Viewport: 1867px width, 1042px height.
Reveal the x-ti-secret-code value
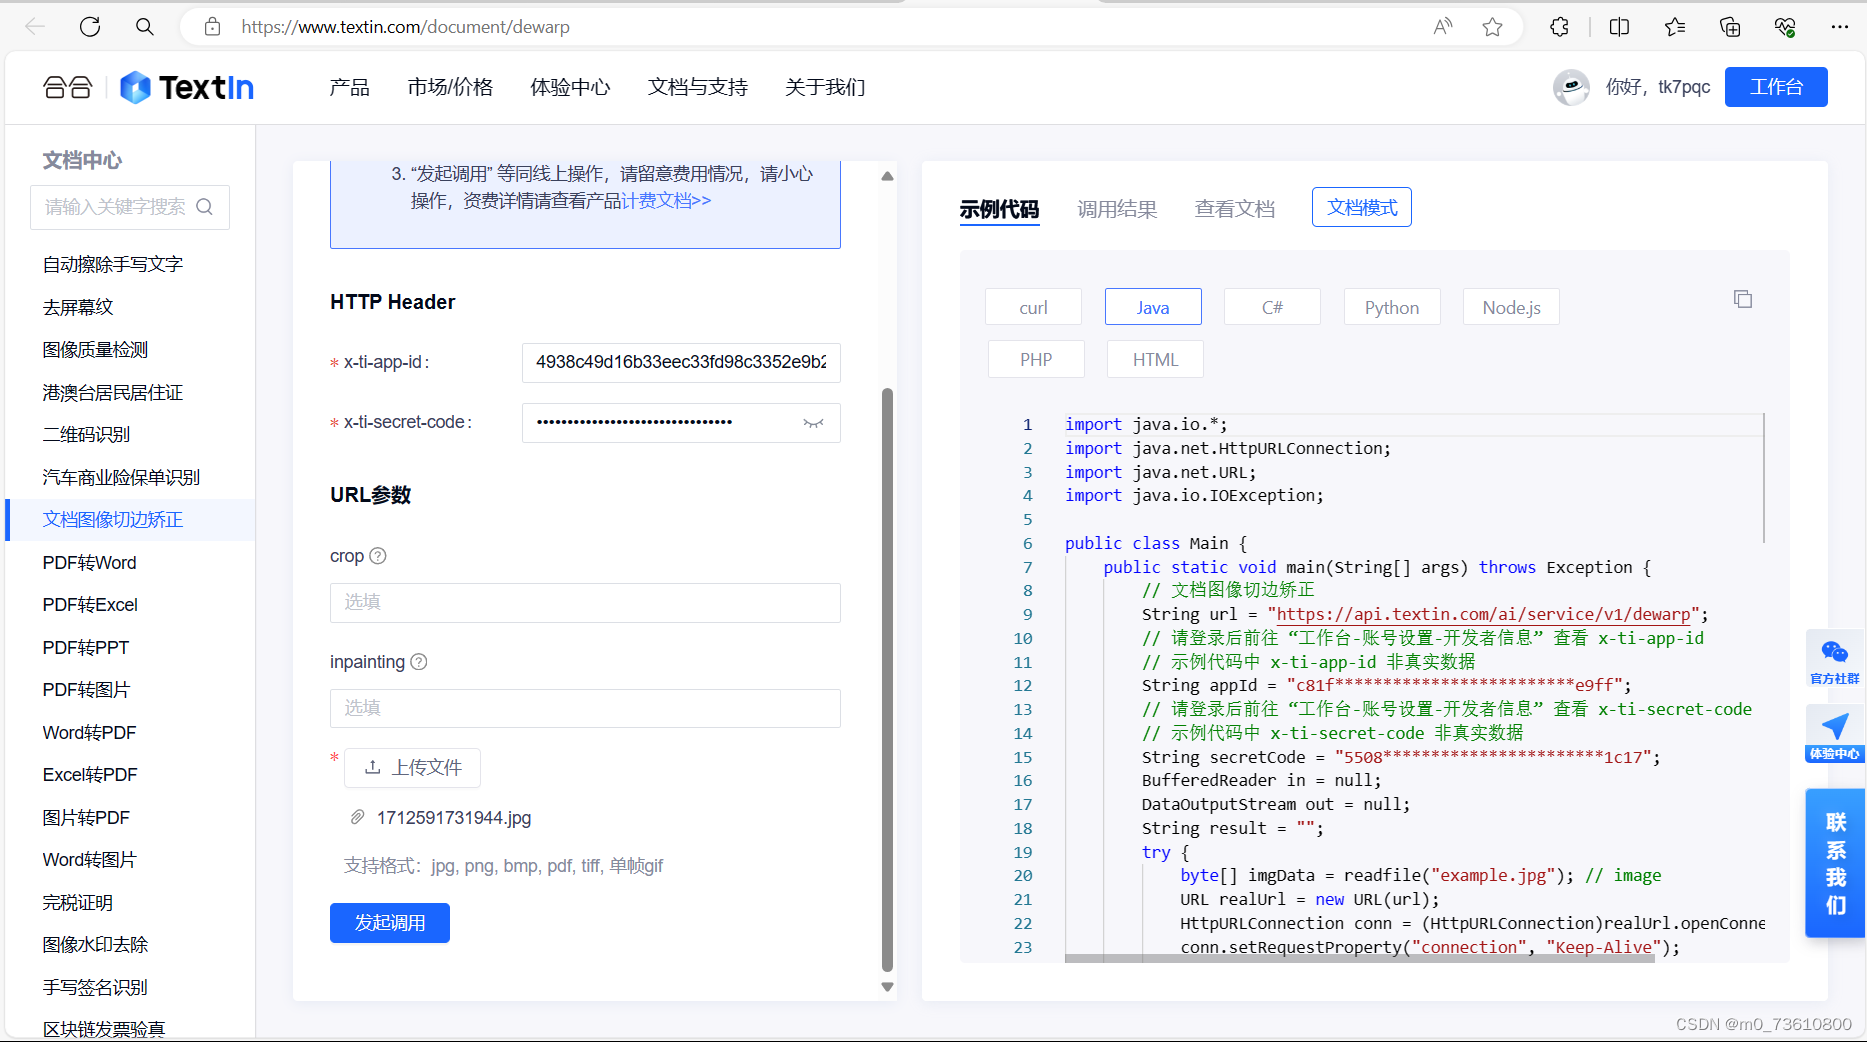click(x=813, y=423)
